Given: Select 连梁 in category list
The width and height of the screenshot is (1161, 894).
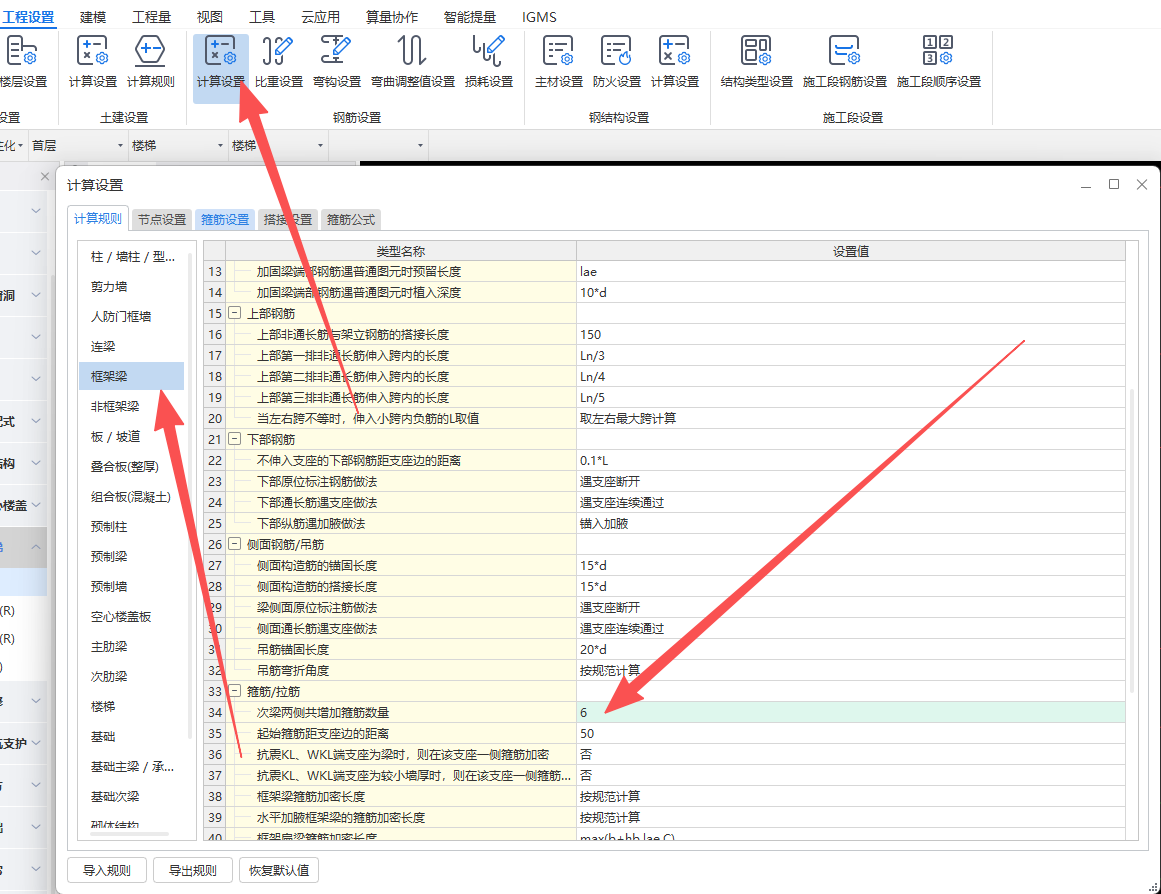Looking at the screenshot, I should 133,347.
